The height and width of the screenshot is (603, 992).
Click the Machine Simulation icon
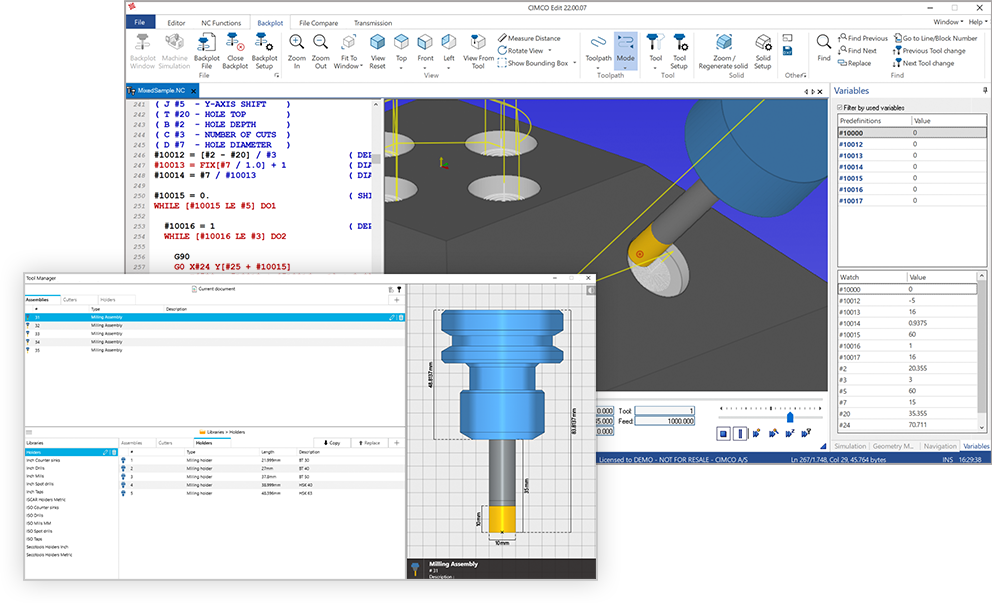pyautogui.click(x=174, y=42)
